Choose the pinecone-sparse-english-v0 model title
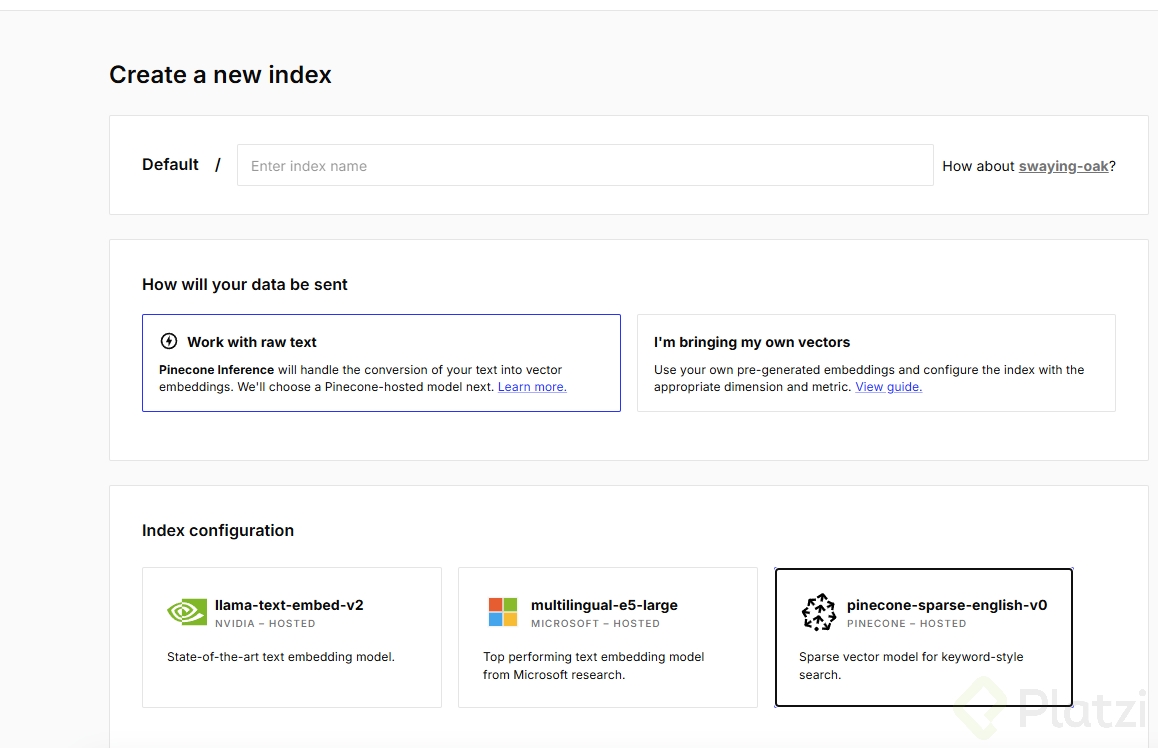 click(x=946, y=605)
